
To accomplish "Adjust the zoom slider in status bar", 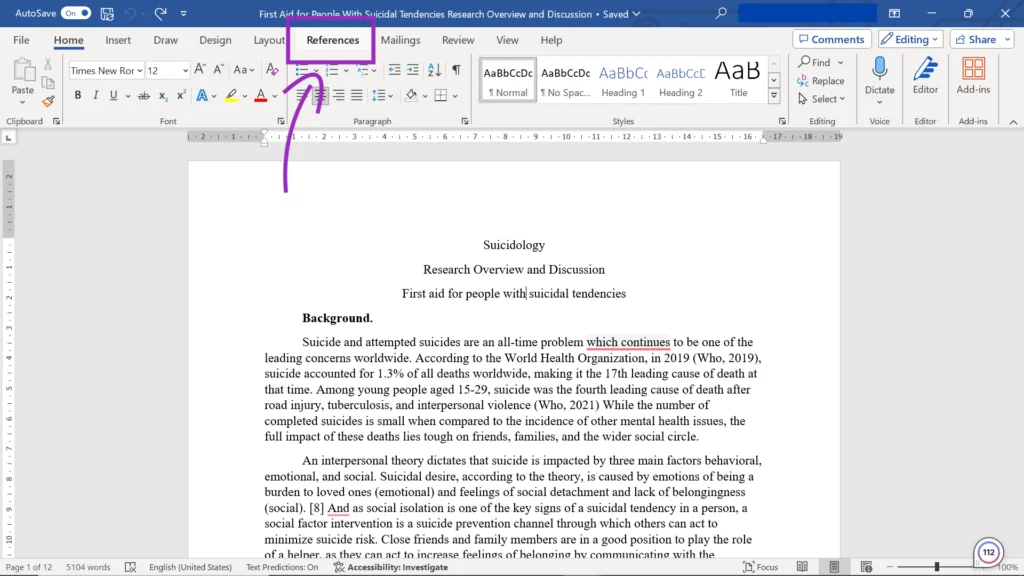I will [937, 567].
